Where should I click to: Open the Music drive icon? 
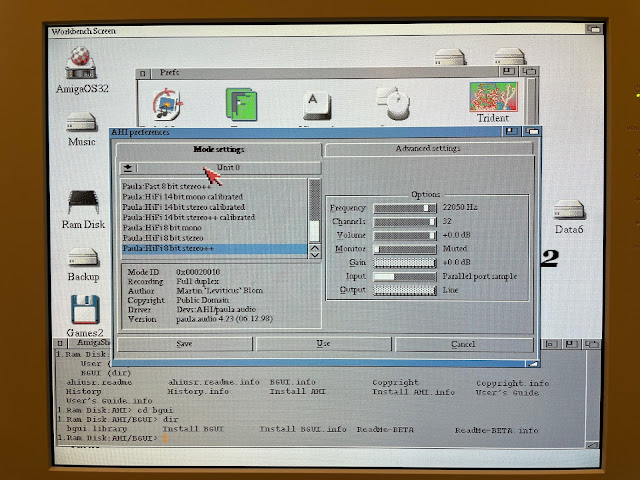[x=81, y=122]
